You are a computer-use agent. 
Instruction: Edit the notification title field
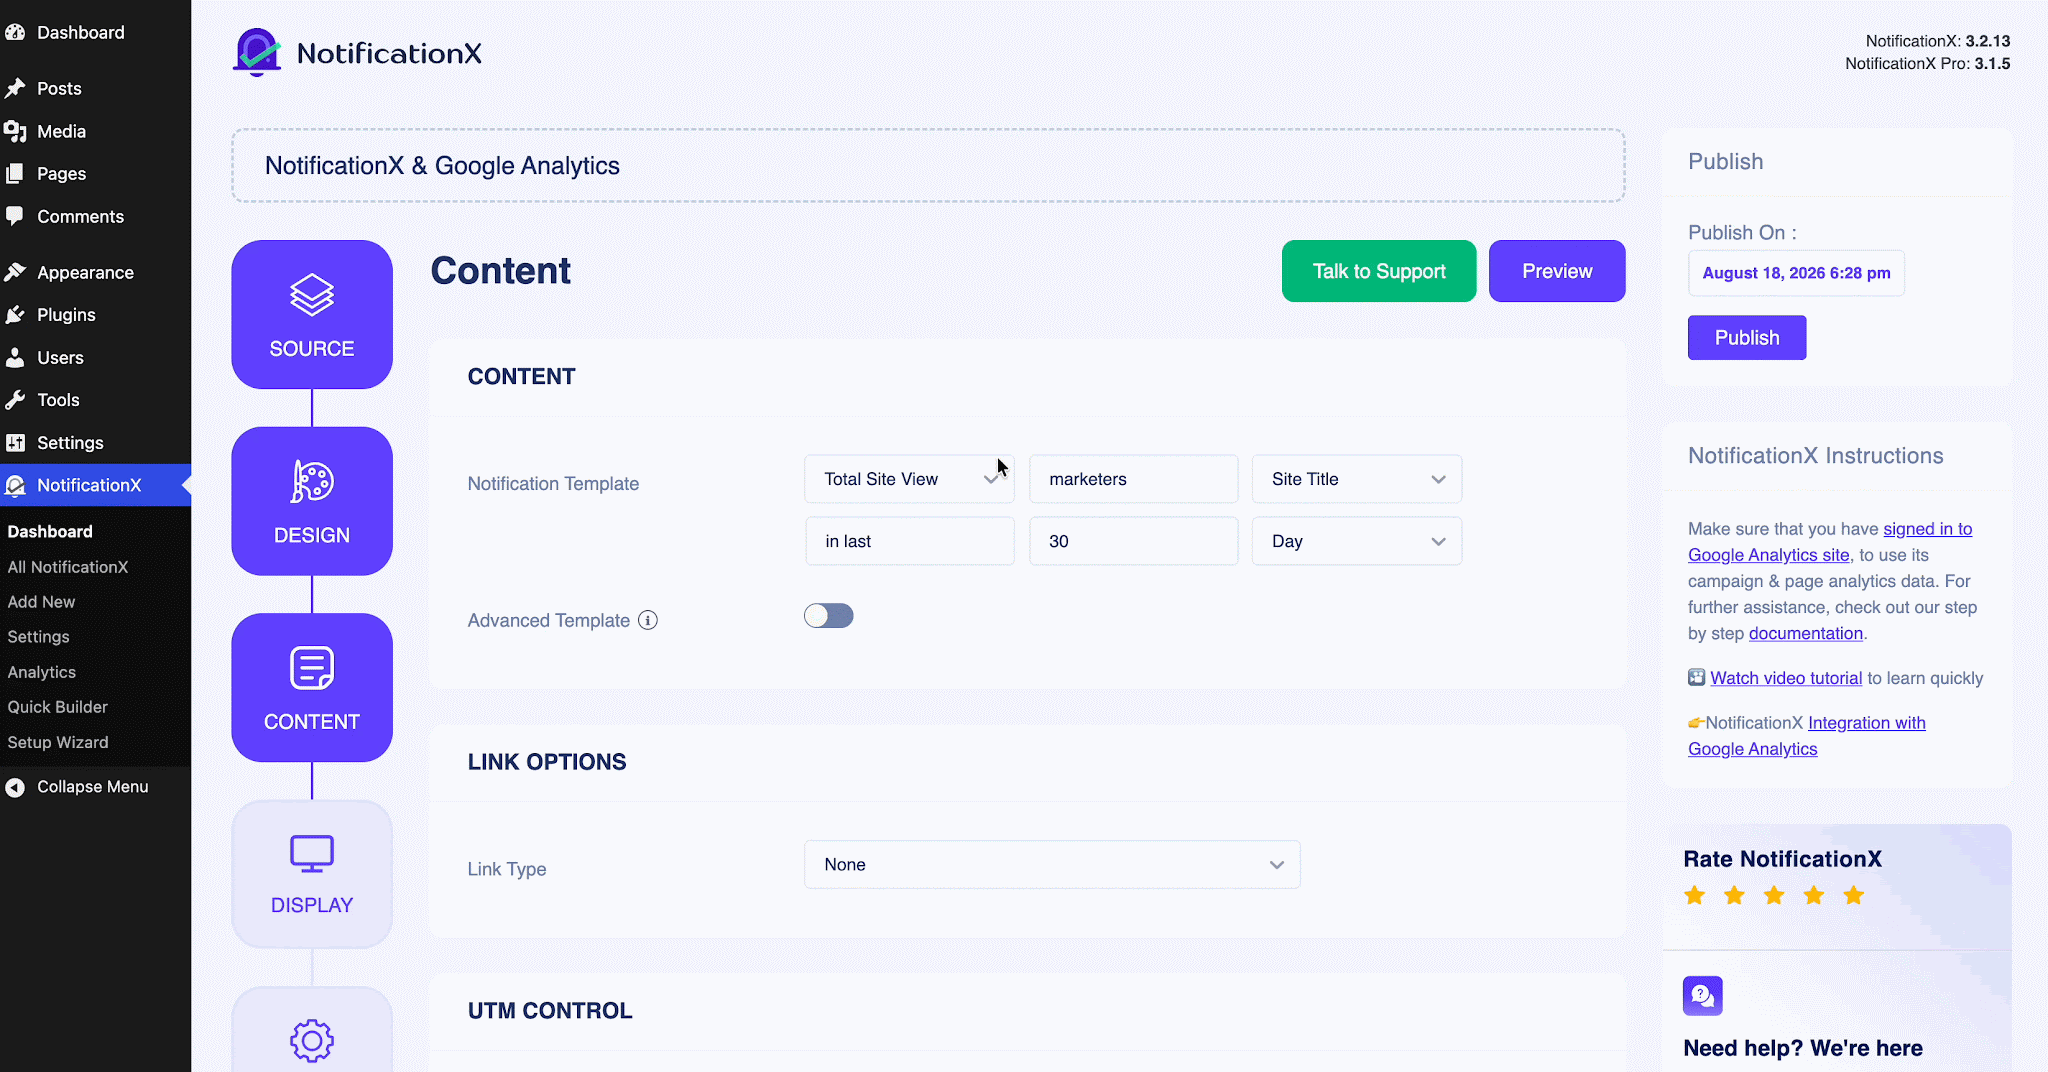928,166
